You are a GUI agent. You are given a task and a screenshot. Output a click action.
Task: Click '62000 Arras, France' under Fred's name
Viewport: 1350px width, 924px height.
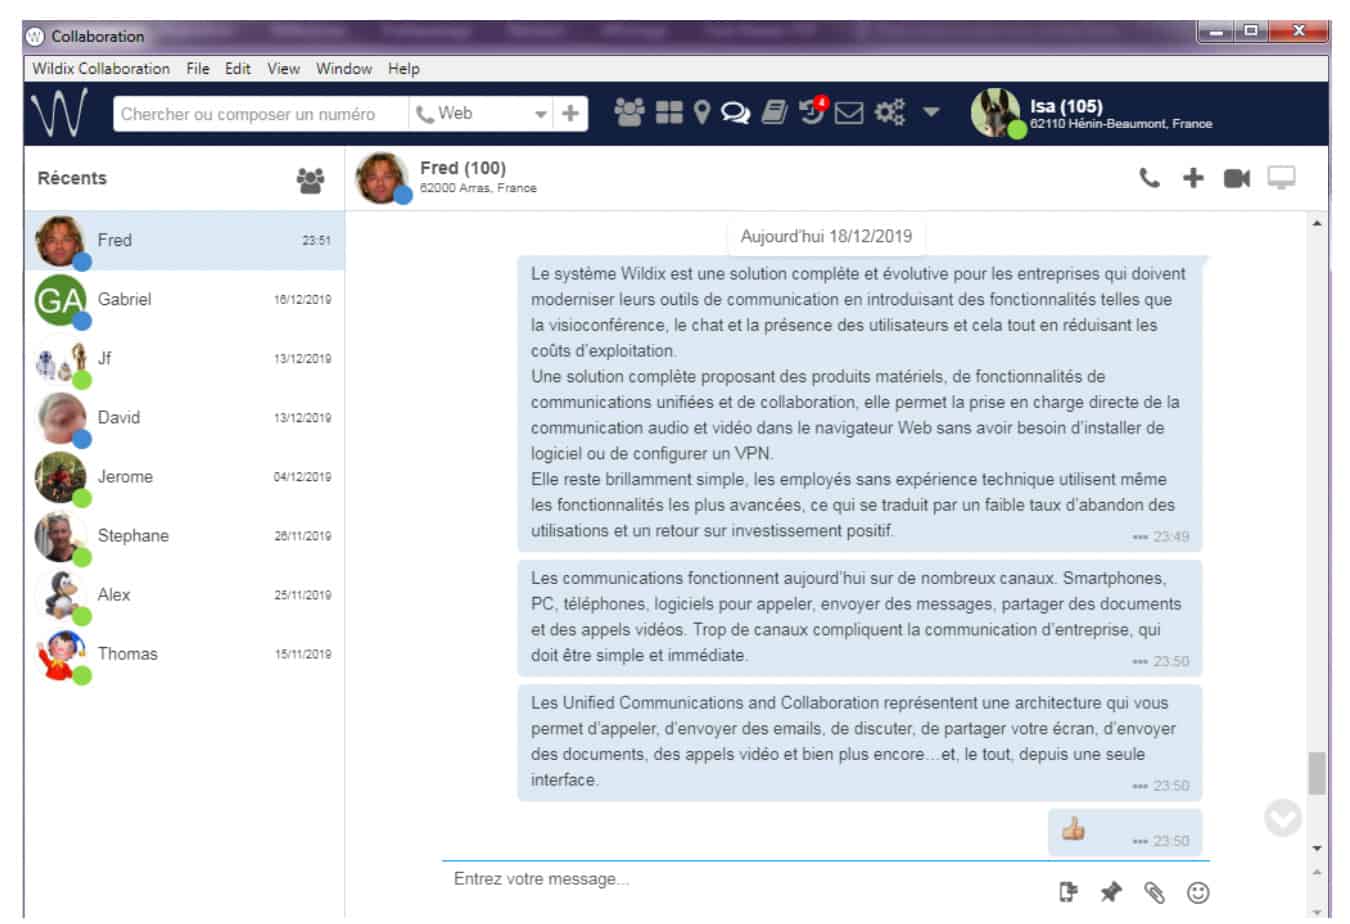[x=478, y=188]
